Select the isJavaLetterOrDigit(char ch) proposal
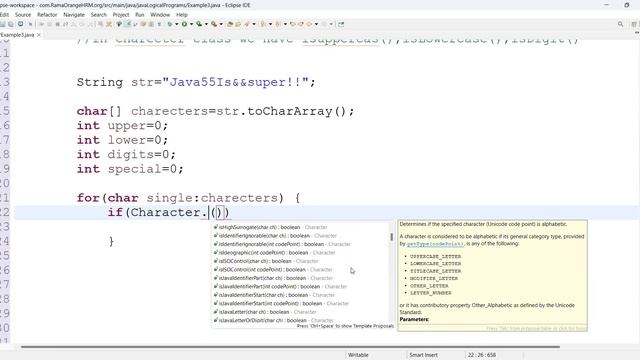Screen dimensions: 640x360 301,320
